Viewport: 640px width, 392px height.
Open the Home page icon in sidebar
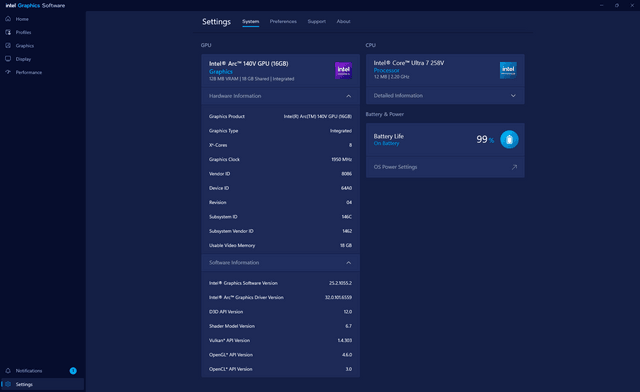8,19
